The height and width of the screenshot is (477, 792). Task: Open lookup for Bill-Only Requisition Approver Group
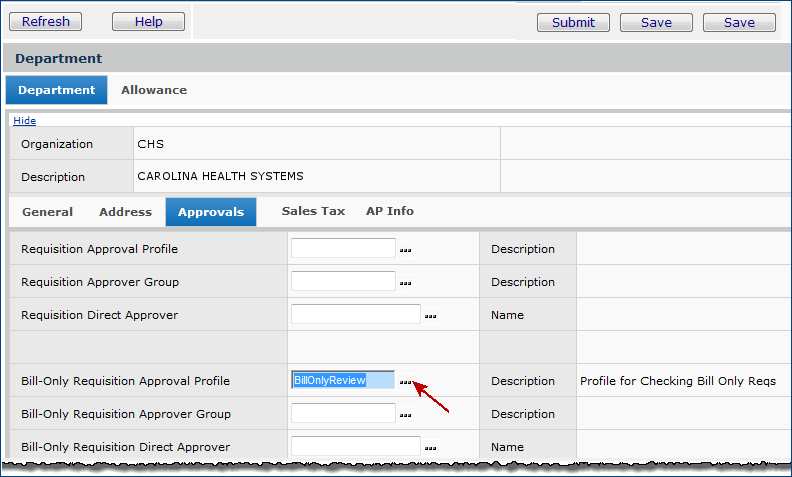(x=406, y=415)
